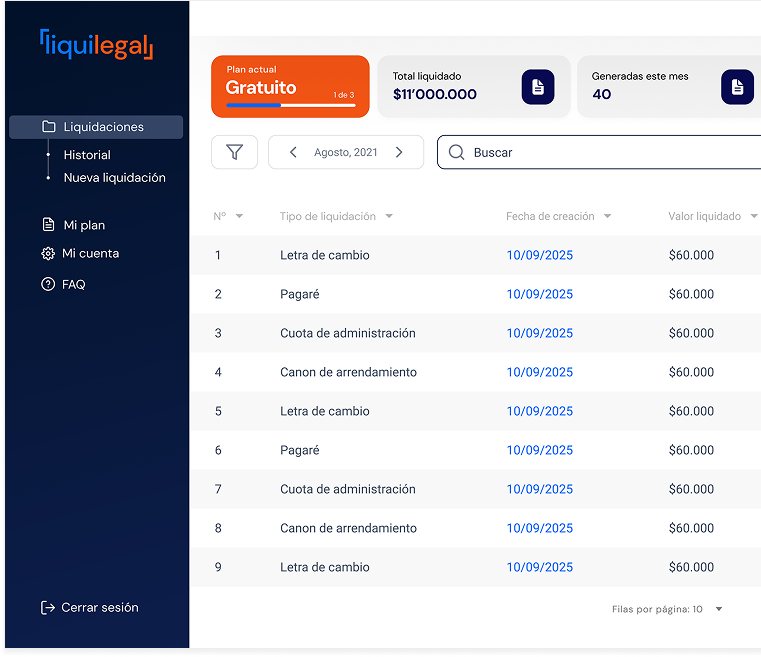Open the filter funnel icon button
761x657 pixels.
[x=234, y=152]
